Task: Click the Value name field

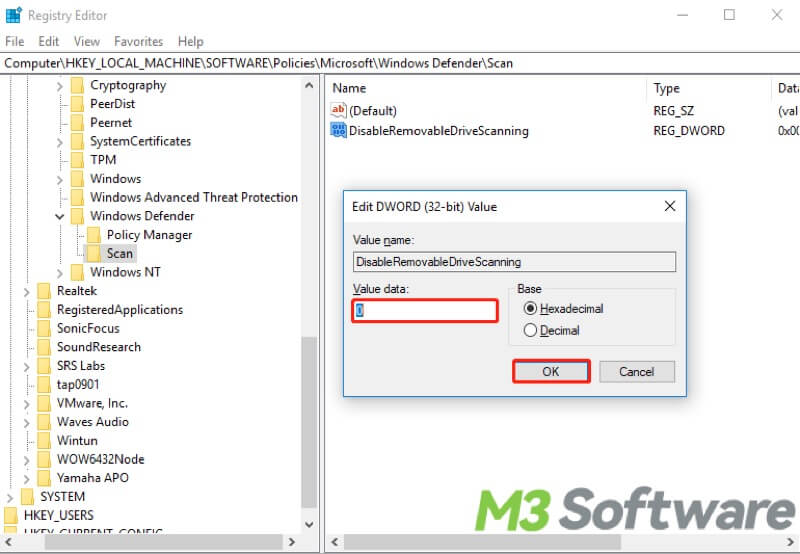Action: coord(514,262)
